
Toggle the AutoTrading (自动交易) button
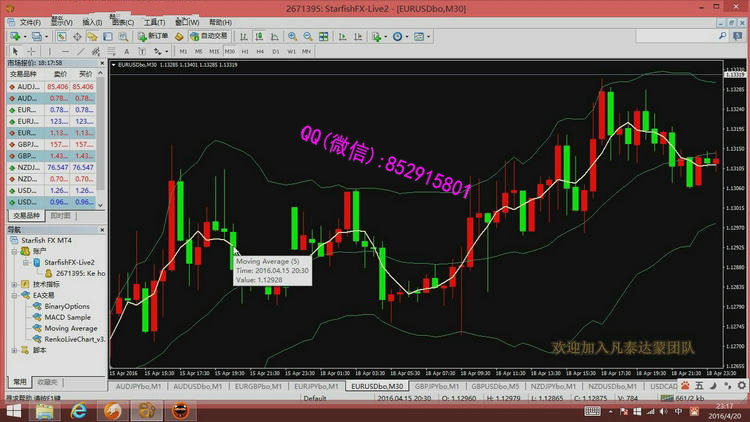point(207,36)
